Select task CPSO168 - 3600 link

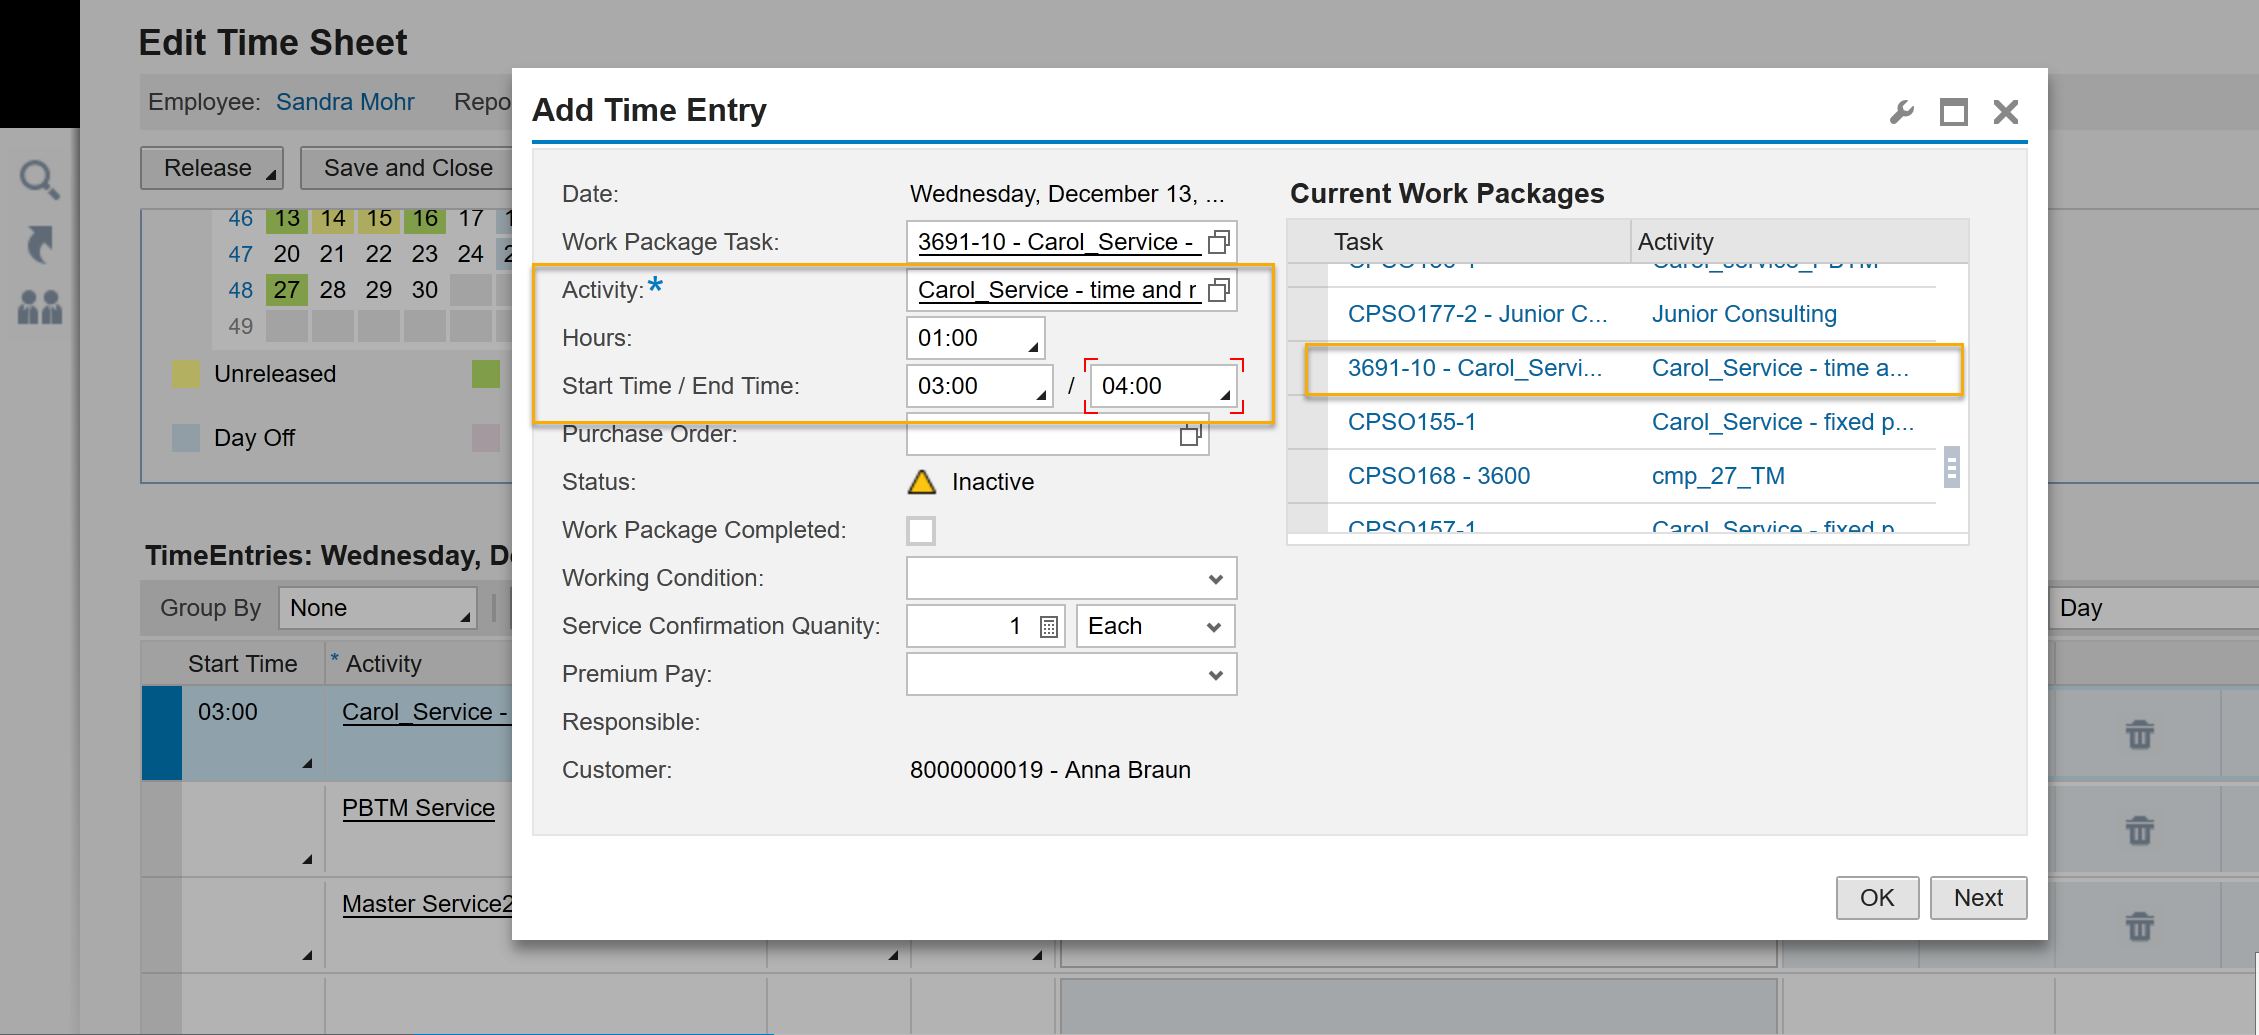click(1438, 476)
